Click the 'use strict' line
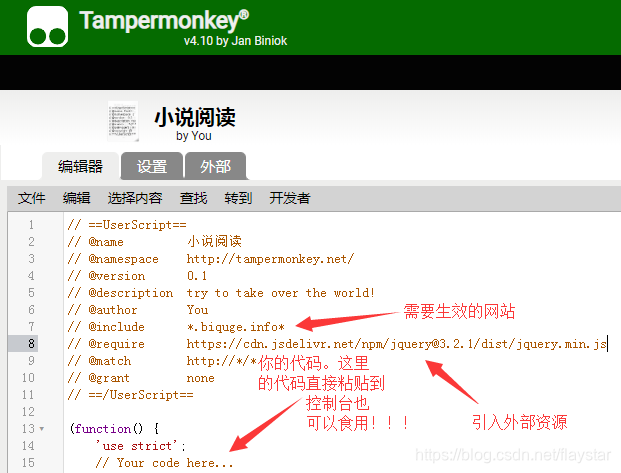The height and width of the screenshot is (473, 621). click(140, 446)
